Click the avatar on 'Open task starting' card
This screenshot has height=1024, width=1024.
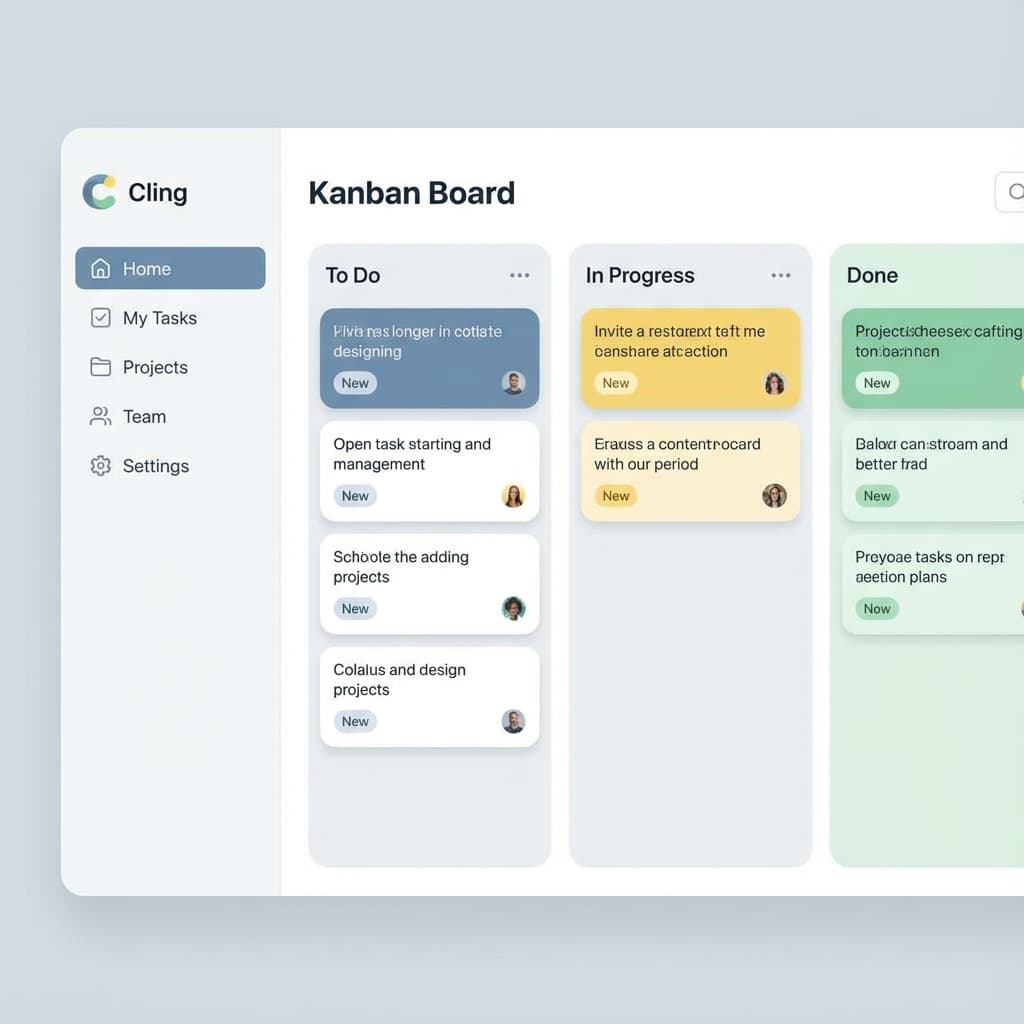(x=514, y=496)
